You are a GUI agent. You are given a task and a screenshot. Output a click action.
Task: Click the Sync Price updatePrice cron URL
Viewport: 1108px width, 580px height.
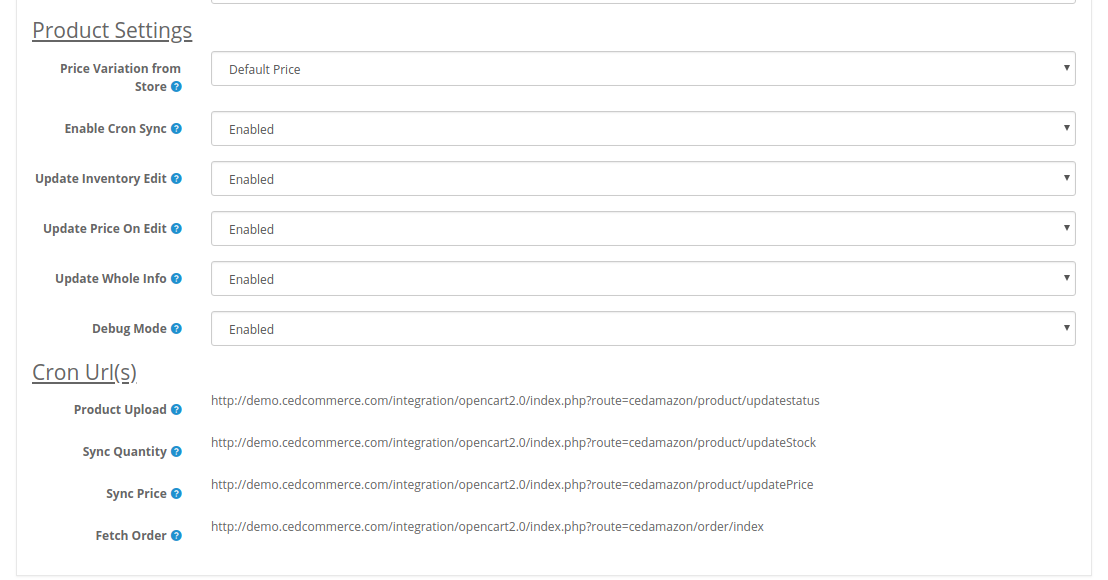pos(512,485)
